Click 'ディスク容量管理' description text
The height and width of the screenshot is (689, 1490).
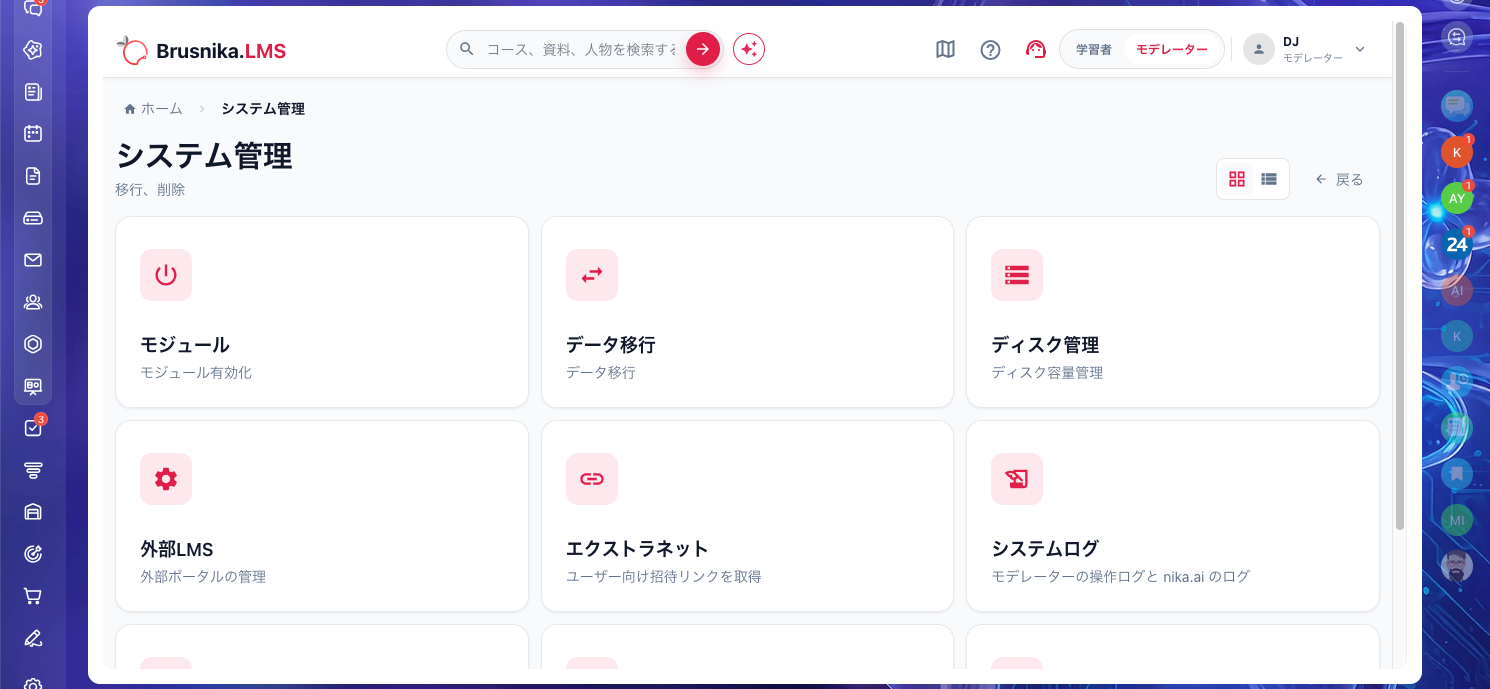1047,373
